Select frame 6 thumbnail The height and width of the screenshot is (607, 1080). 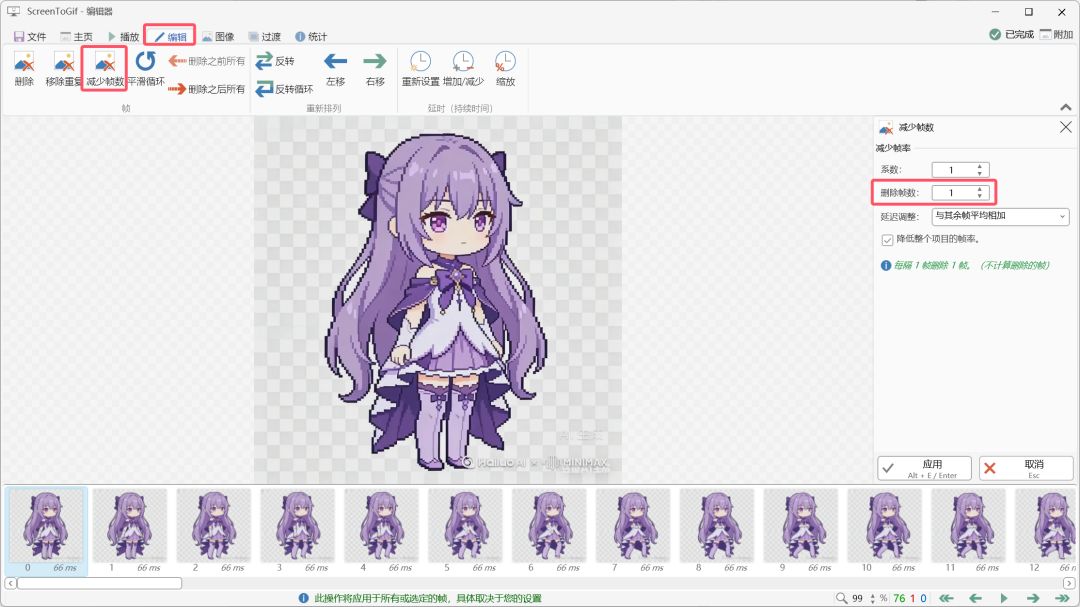[549, 531]
